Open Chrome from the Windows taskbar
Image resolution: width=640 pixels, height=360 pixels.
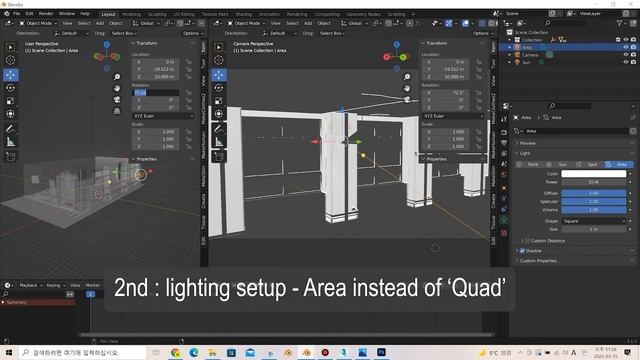click(176, 353)
